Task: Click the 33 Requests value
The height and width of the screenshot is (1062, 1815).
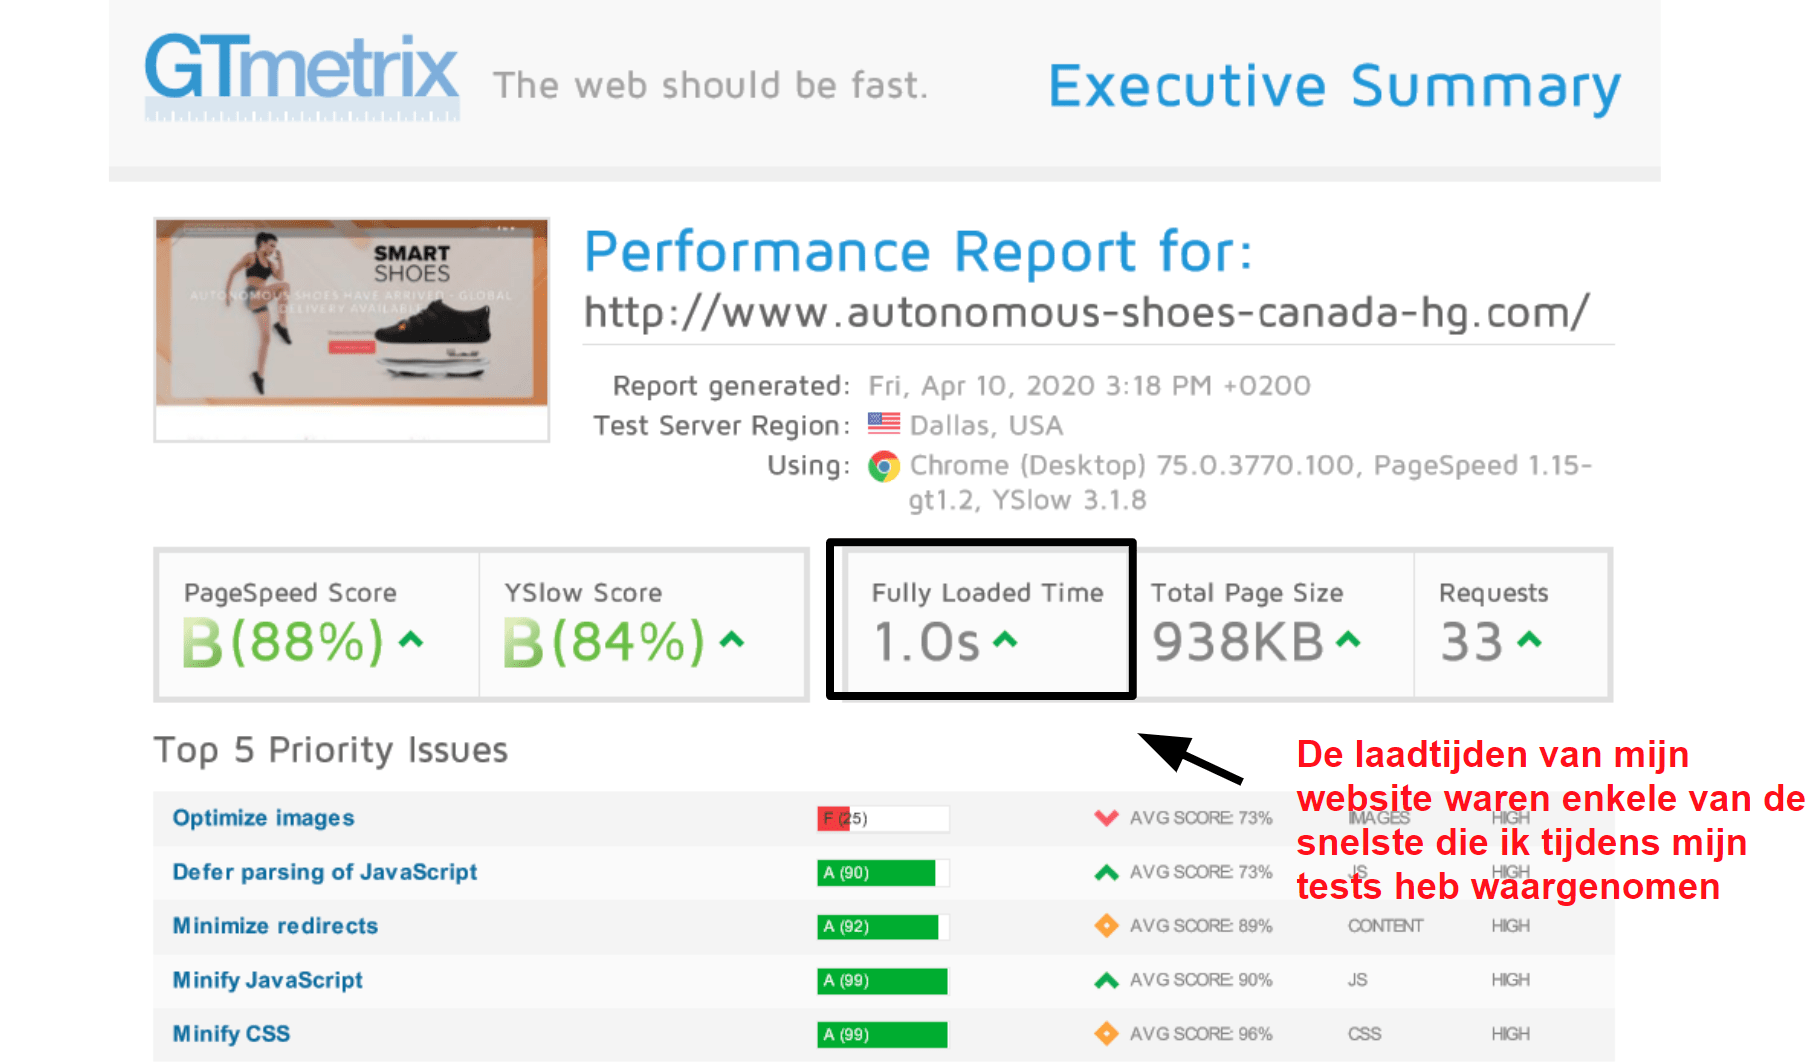Action: (x=1472, y=642)
